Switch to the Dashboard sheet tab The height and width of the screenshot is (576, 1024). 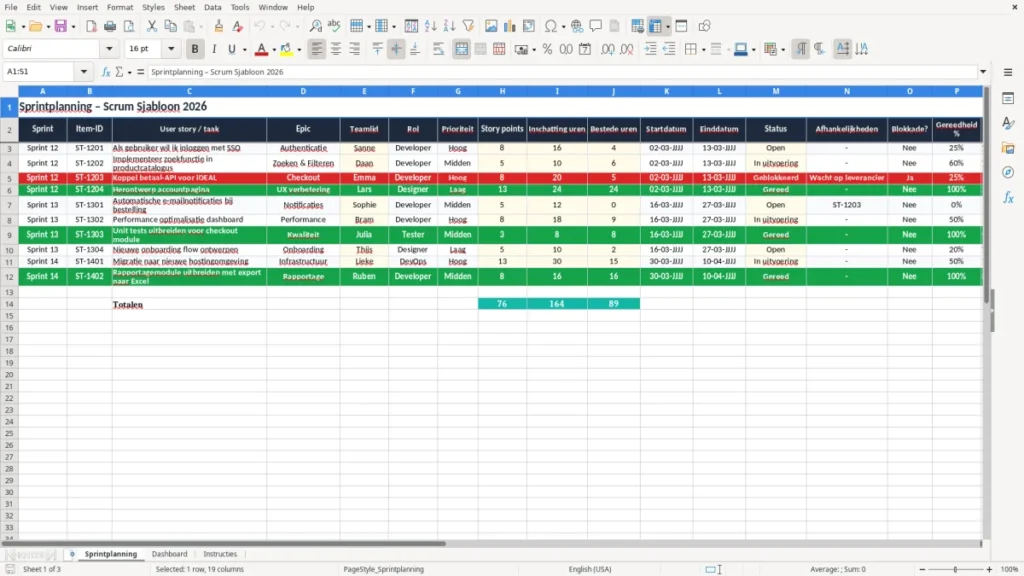(169, 554)
